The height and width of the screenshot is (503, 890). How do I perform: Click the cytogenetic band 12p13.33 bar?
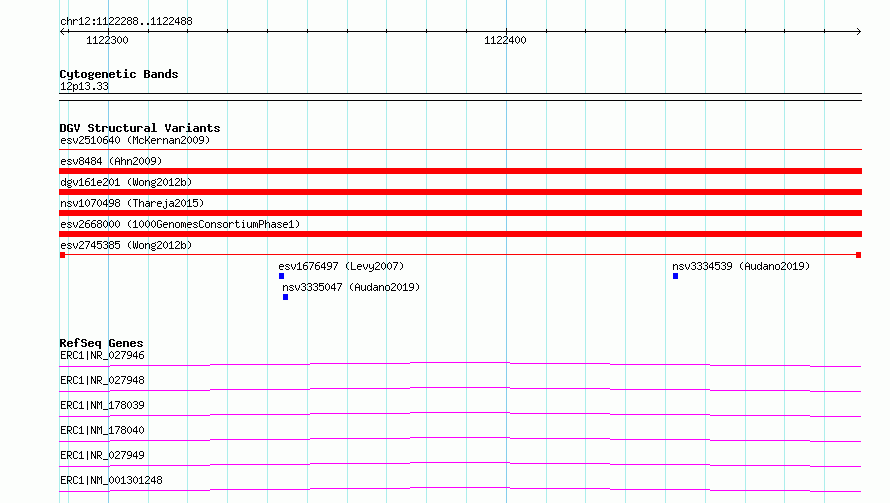pos(460,97)
